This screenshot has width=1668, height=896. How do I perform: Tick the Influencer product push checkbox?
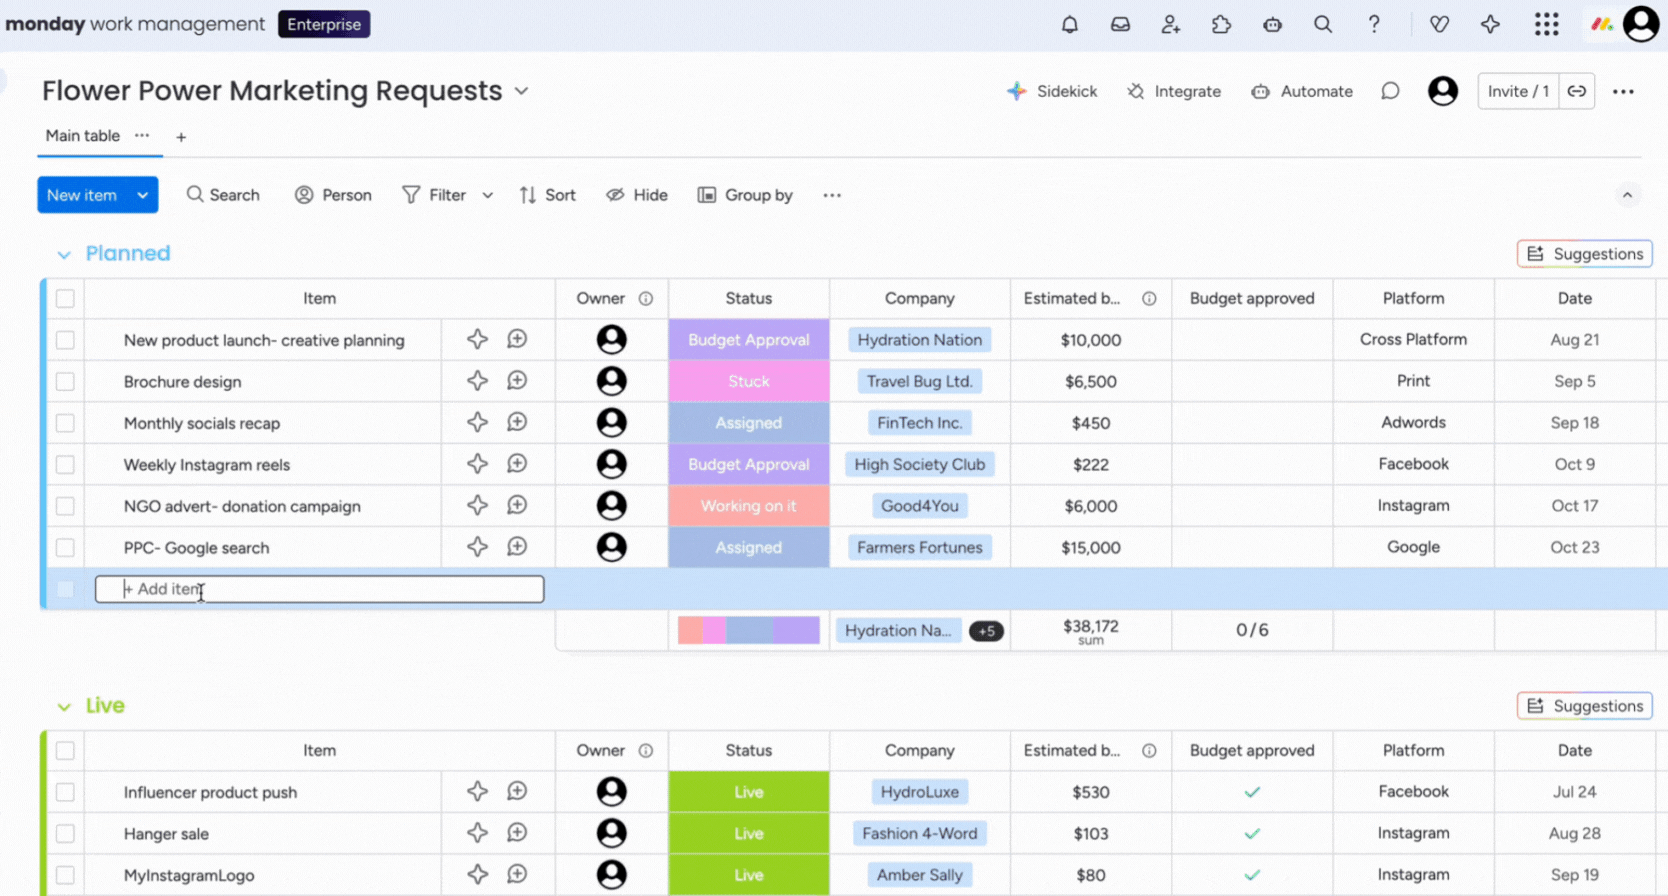click(x=65, y=792)
